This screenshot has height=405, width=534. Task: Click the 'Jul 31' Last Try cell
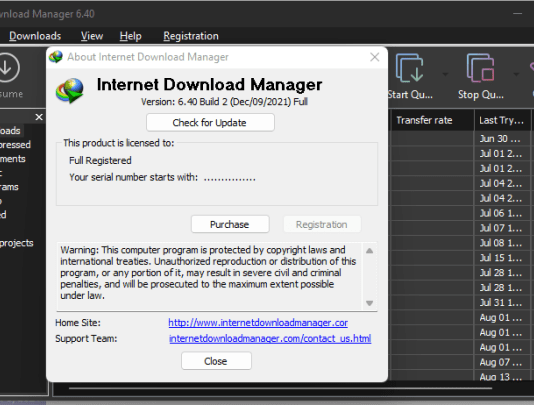pyautogui.click(x=502, y=303)
